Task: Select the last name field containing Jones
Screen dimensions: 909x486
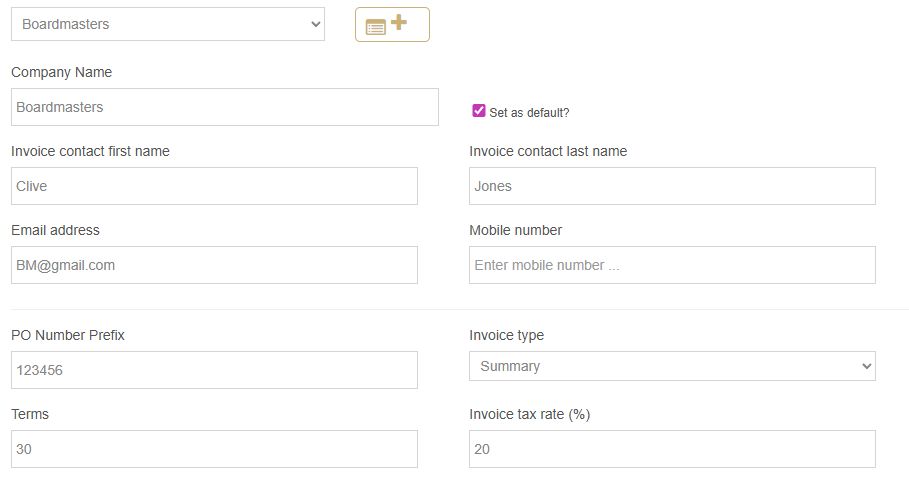Action: [x=672, y=186]
